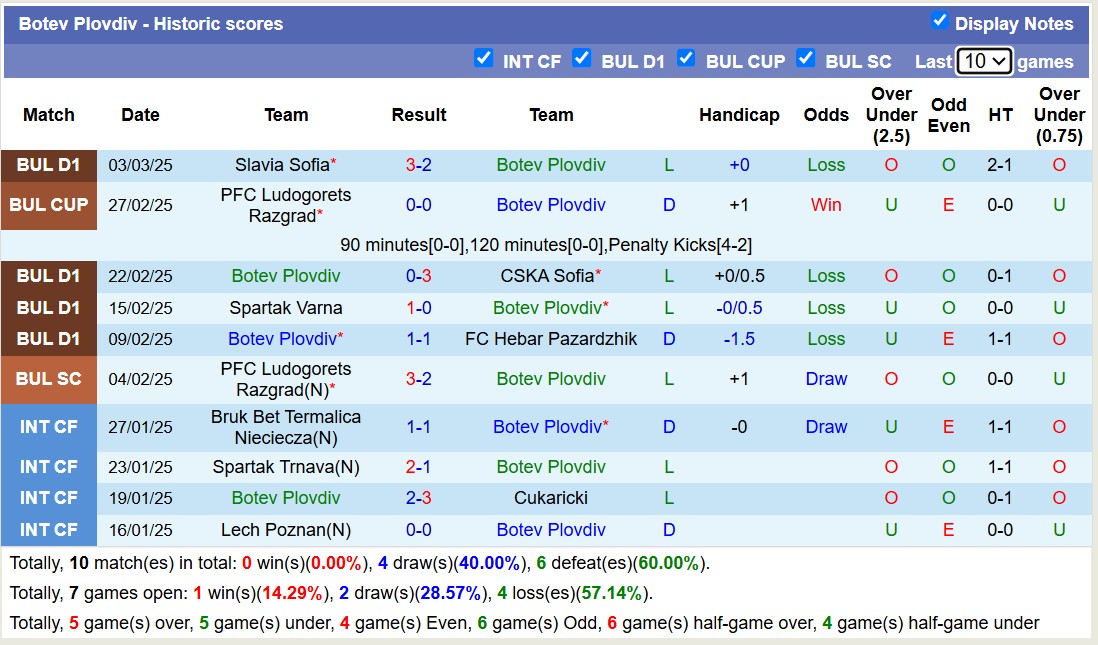Uncheck the BUL D1 filter checkbox

(x=582, y=59)
